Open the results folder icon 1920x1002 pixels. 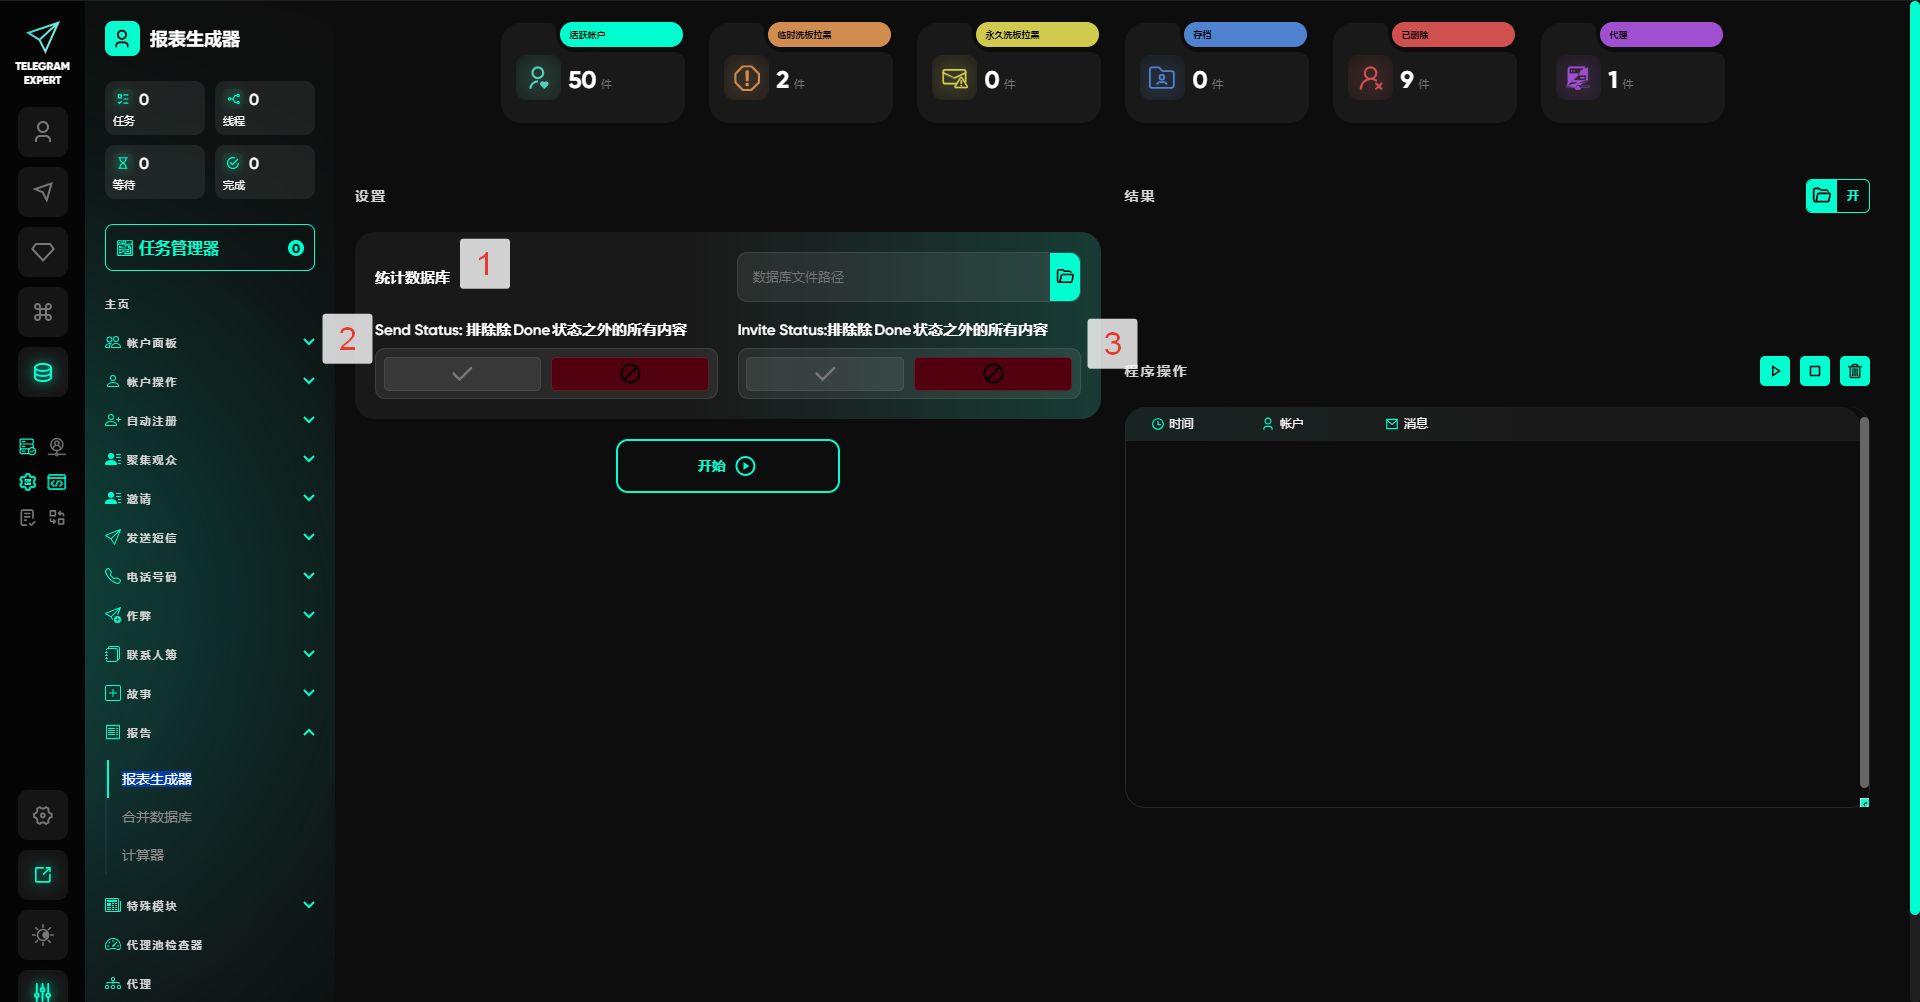pos(1822,196)
